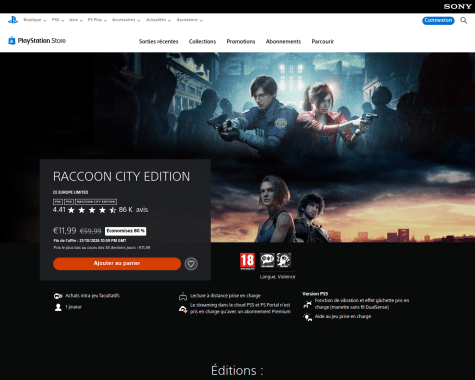Open the Sorties récentes tab

pyautogui.click(x=159, y=42)
